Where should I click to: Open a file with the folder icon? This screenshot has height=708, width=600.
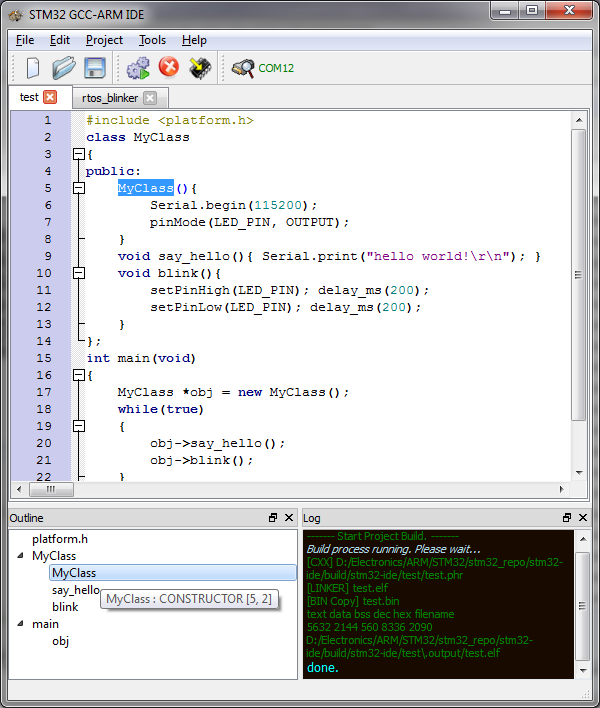pyautogui.click(x=64, y=68)
